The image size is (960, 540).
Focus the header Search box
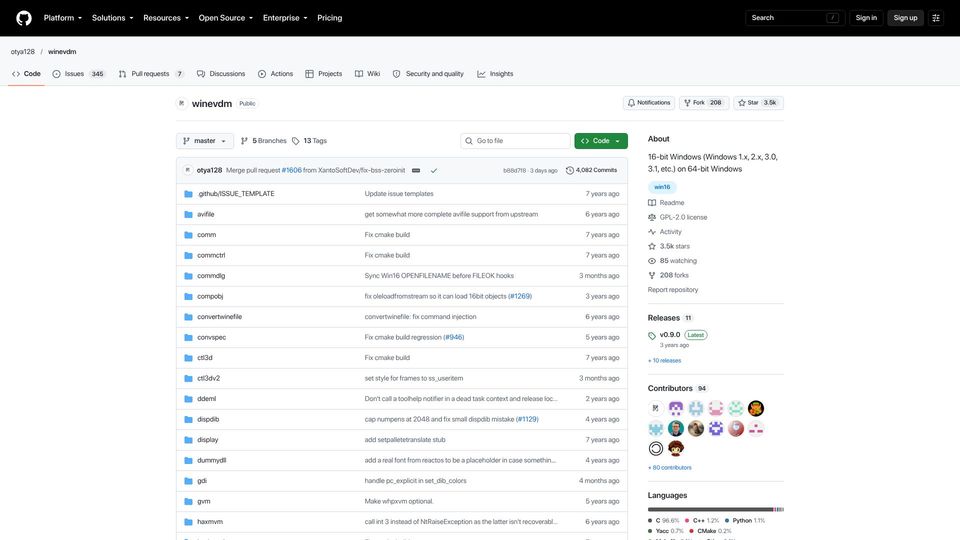coord(795,18)
